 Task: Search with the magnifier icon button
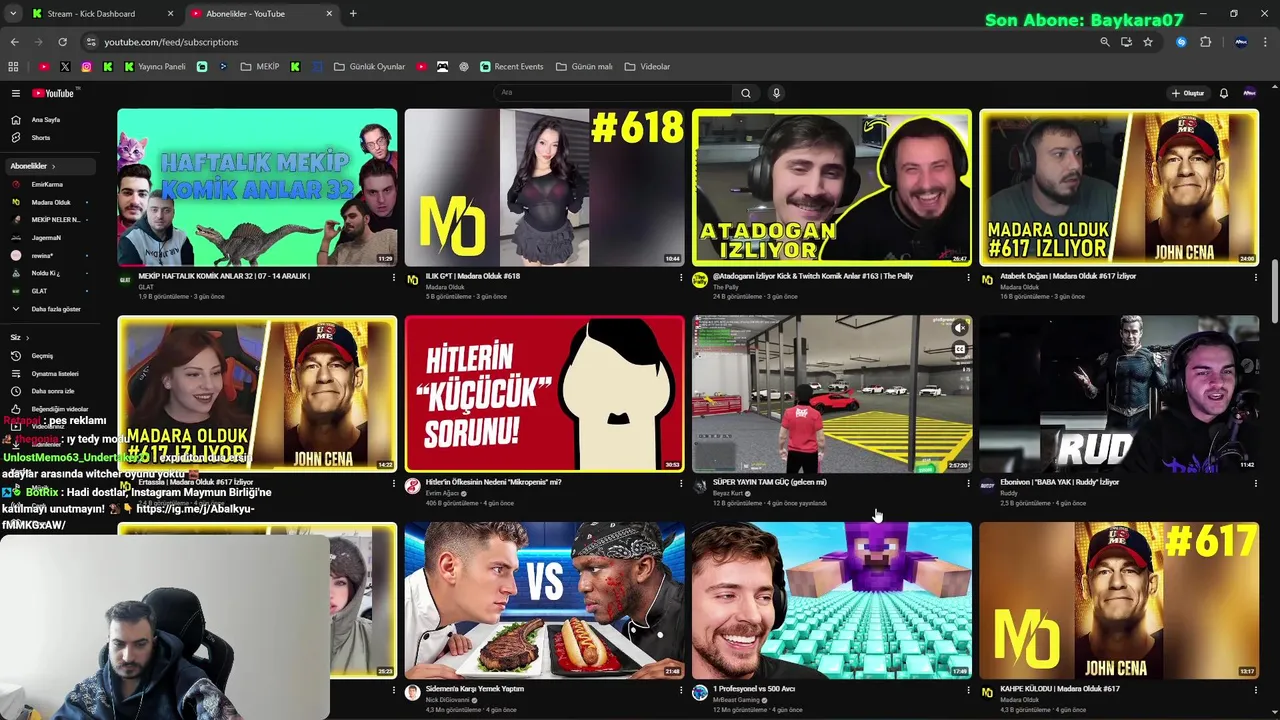coord(745,93)
